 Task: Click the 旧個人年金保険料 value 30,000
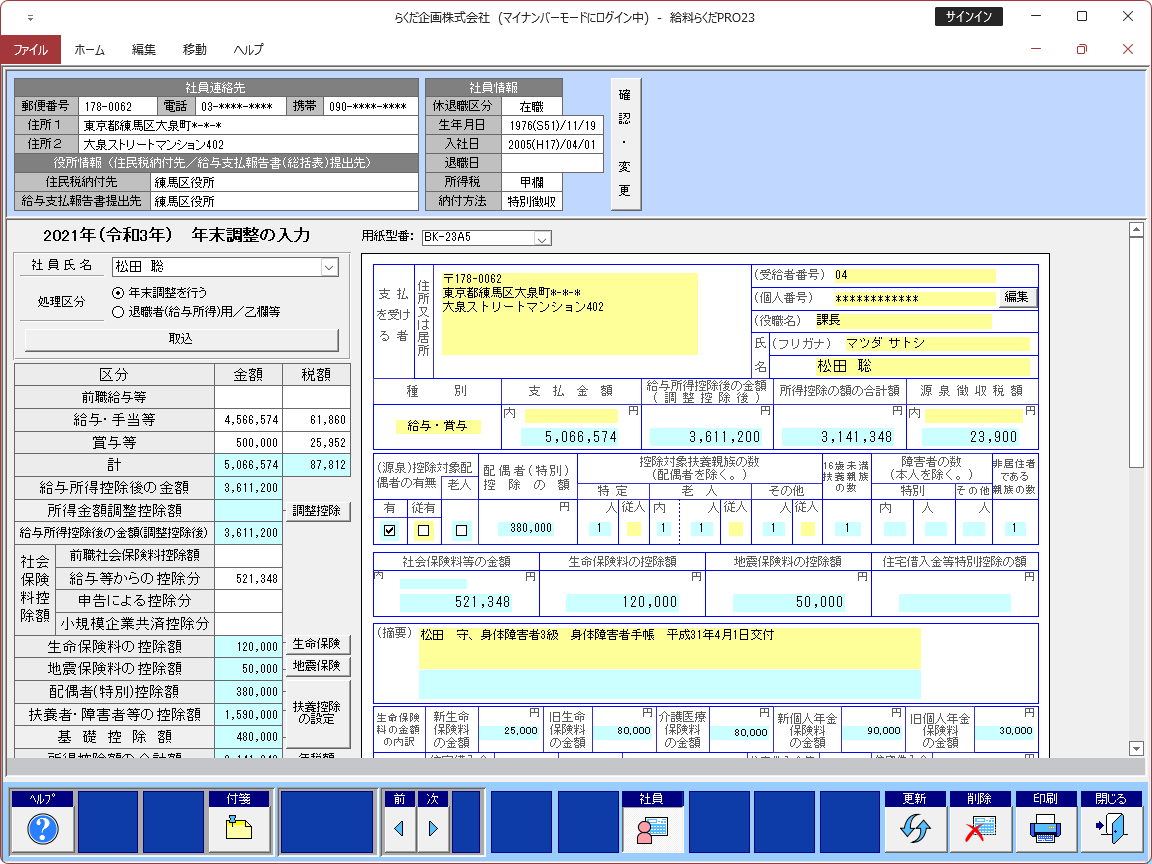pos(1006,731)
